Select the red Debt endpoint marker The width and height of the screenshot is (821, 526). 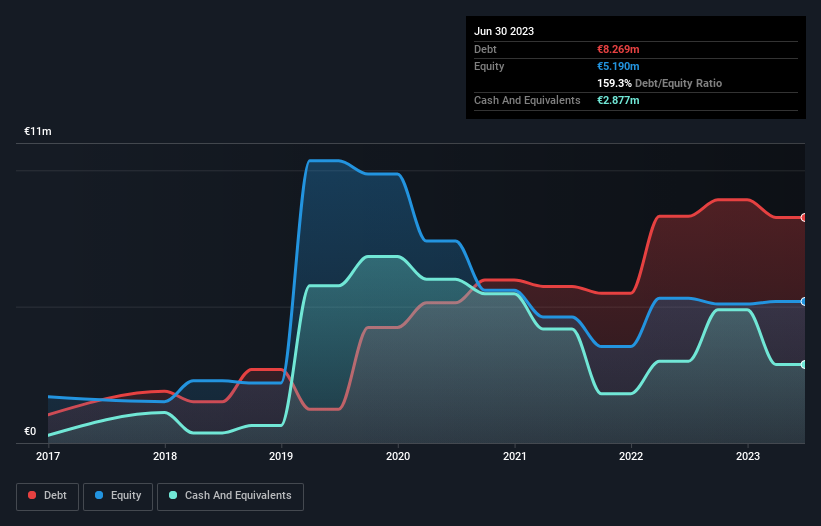(804, 217)
